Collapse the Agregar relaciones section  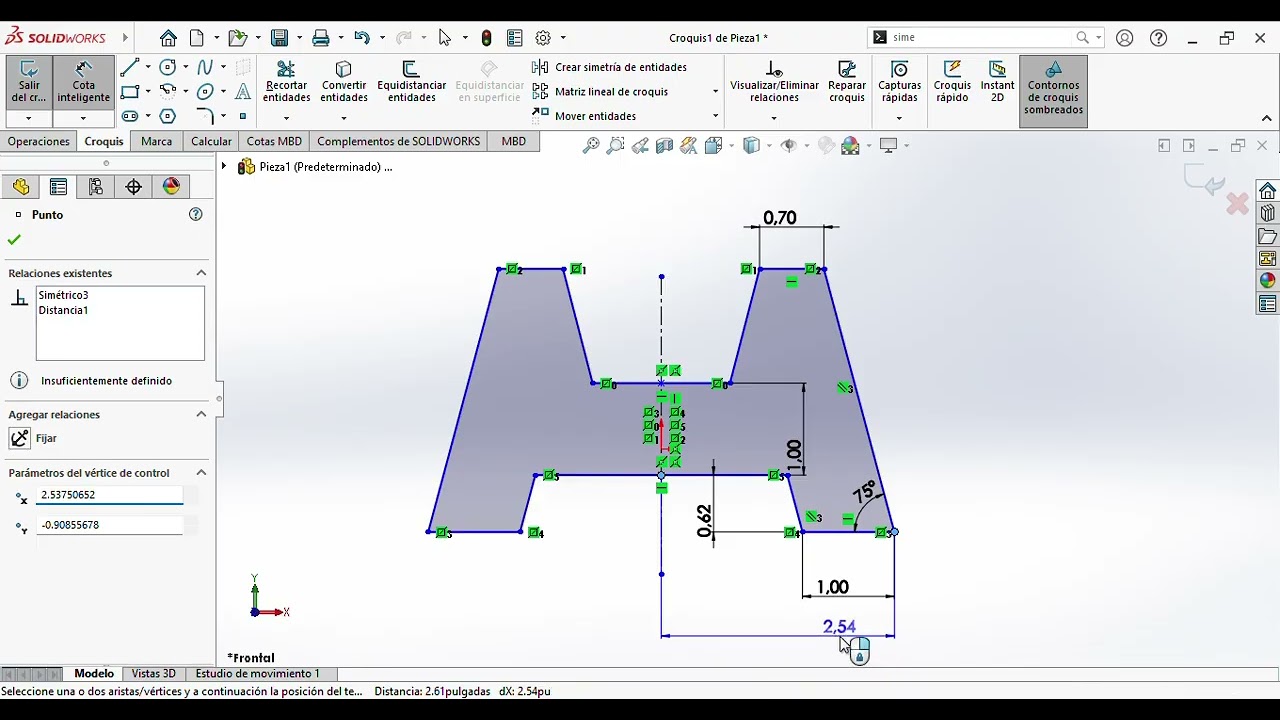pos(201,414)
